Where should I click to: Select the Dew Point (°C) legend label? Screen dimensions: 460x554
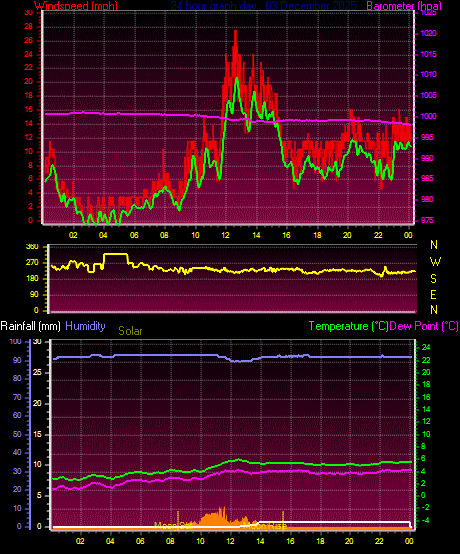pos(424,326)
